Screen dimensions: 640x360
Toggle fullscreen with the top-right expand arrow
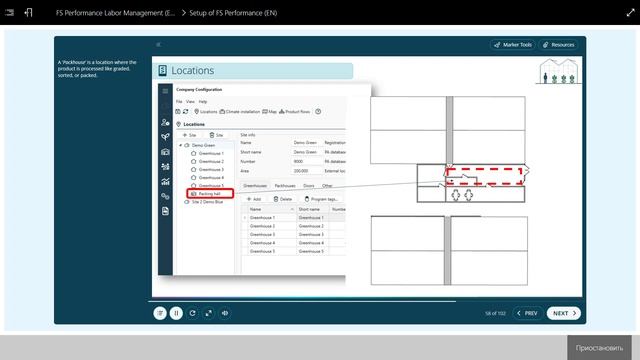click(630, 13)
